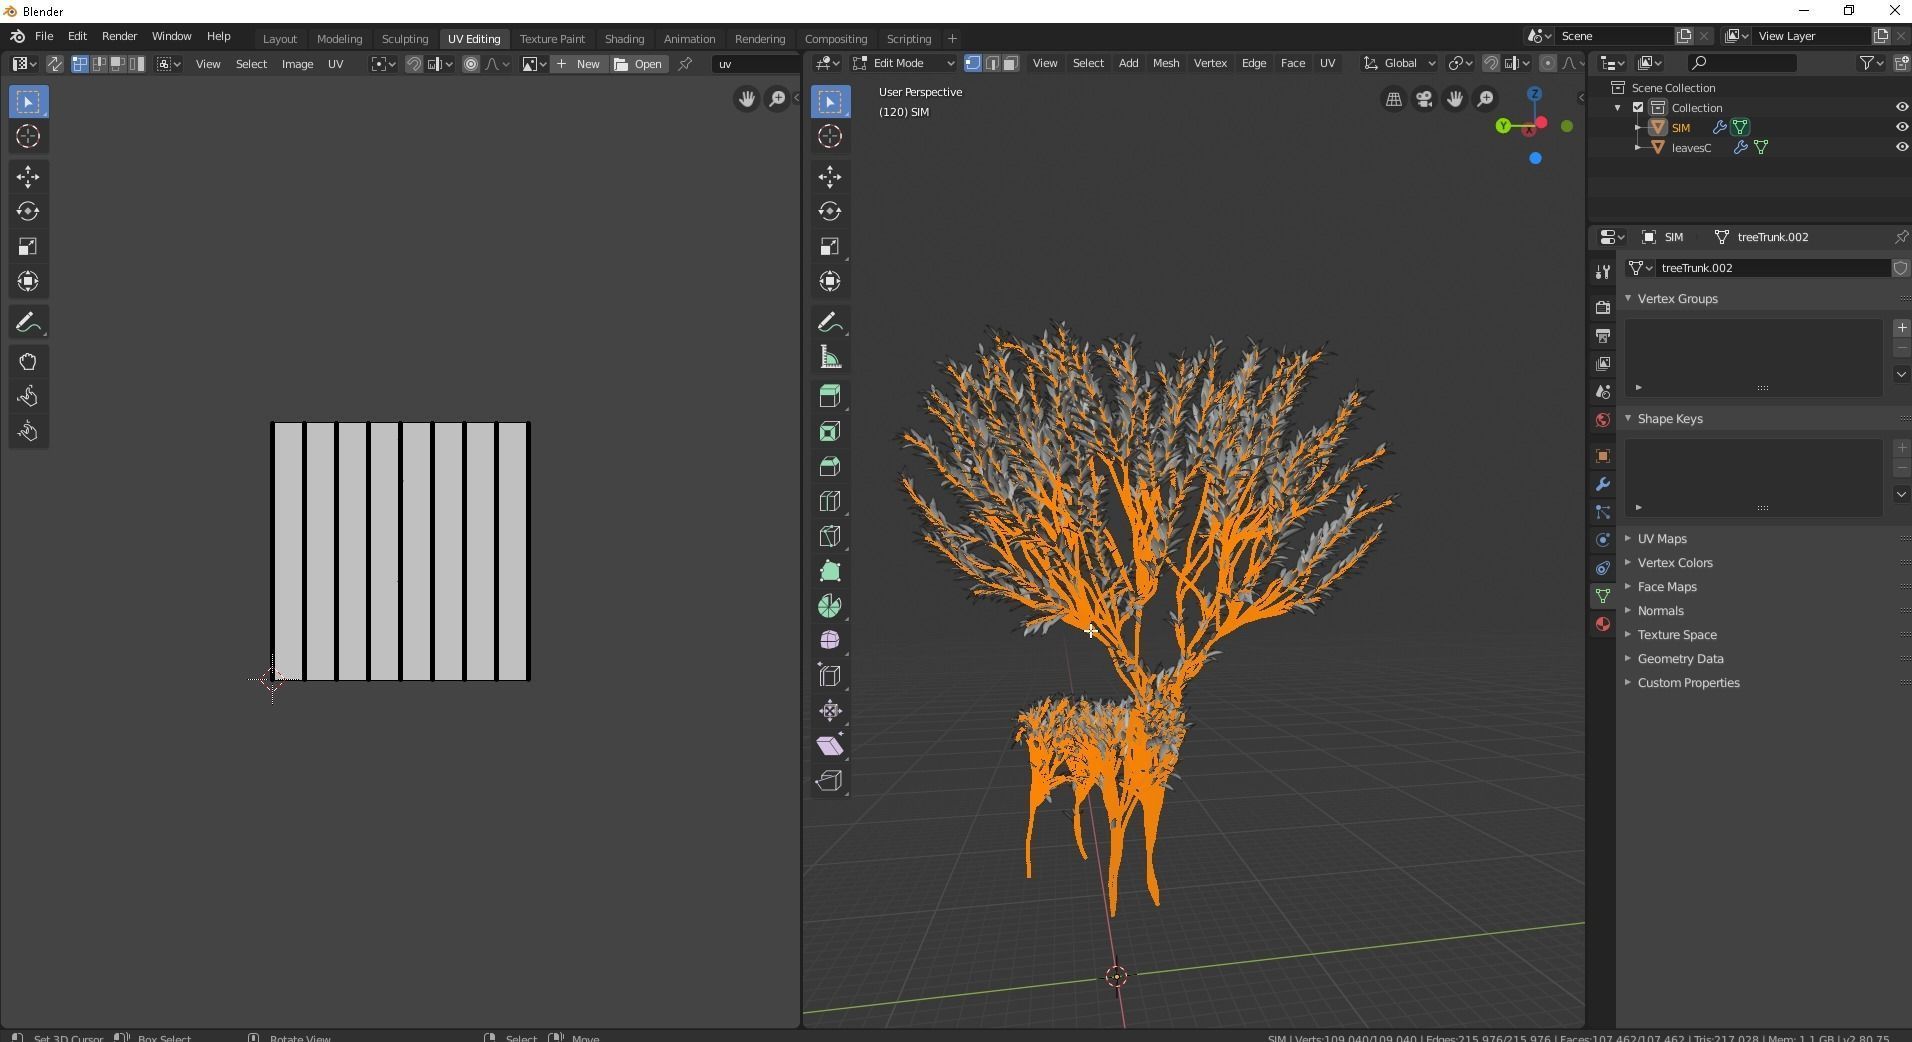Open the Modifiers properties tab
Image resolution: width=1912 pixels, height=1042 pixels.
[x=1603, y=484]
